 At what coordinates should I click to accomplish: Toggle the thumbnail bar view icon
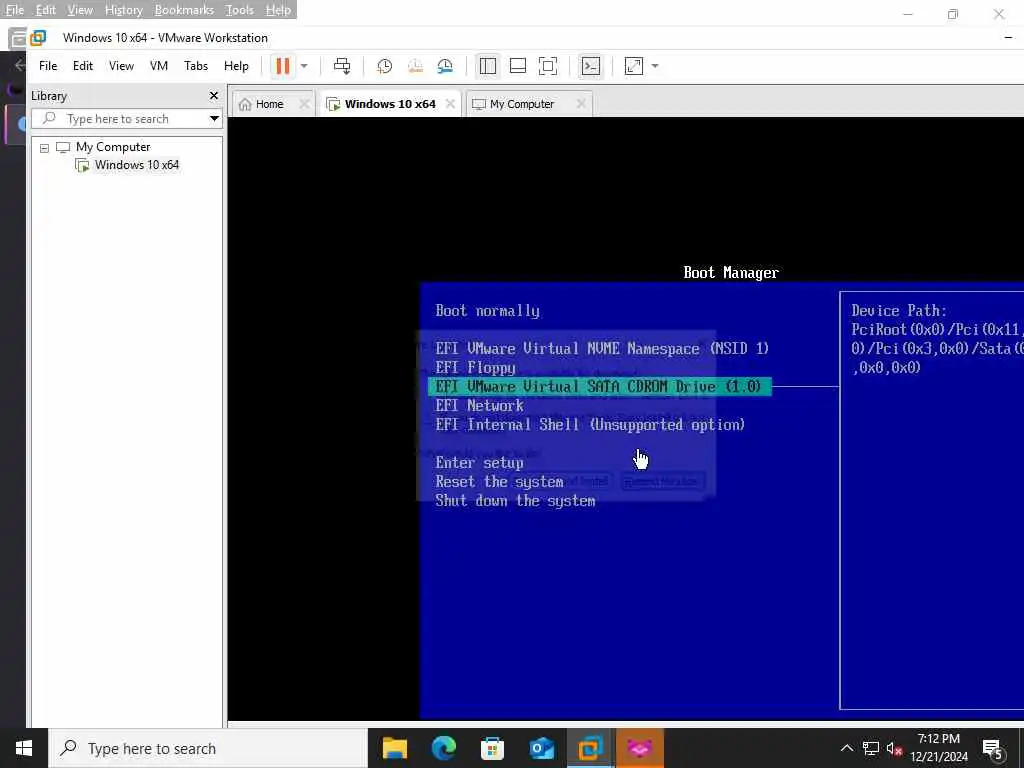click(x=518, y=66)
